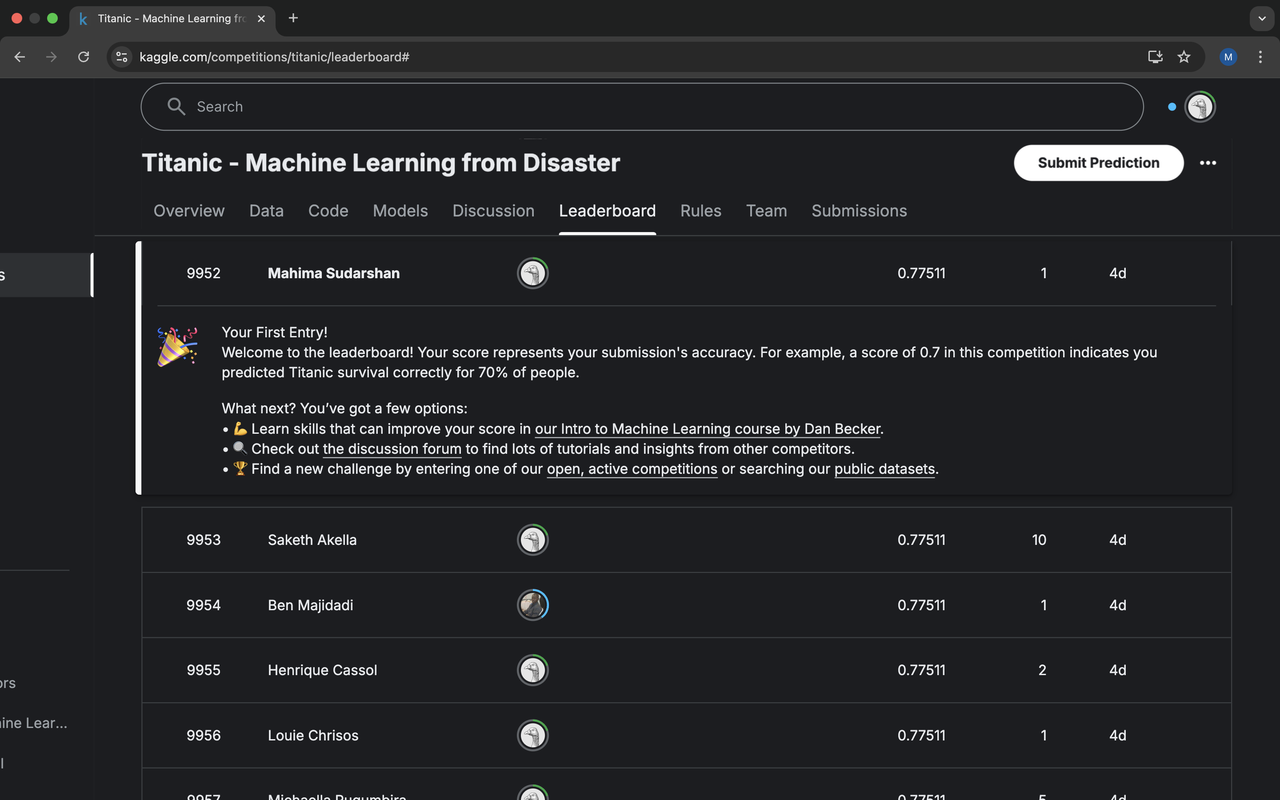The height and width of the screenshot is (800, 1280).
Task: Click rank number 9954
Action: click(203, 605)
